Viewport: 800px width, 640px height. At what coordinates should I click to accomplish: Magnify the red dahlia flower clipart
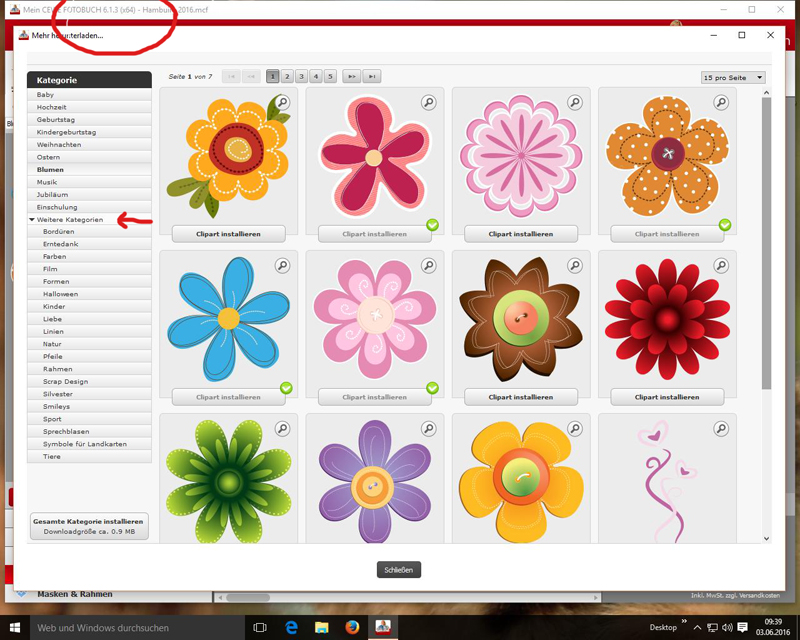point(721,265)
